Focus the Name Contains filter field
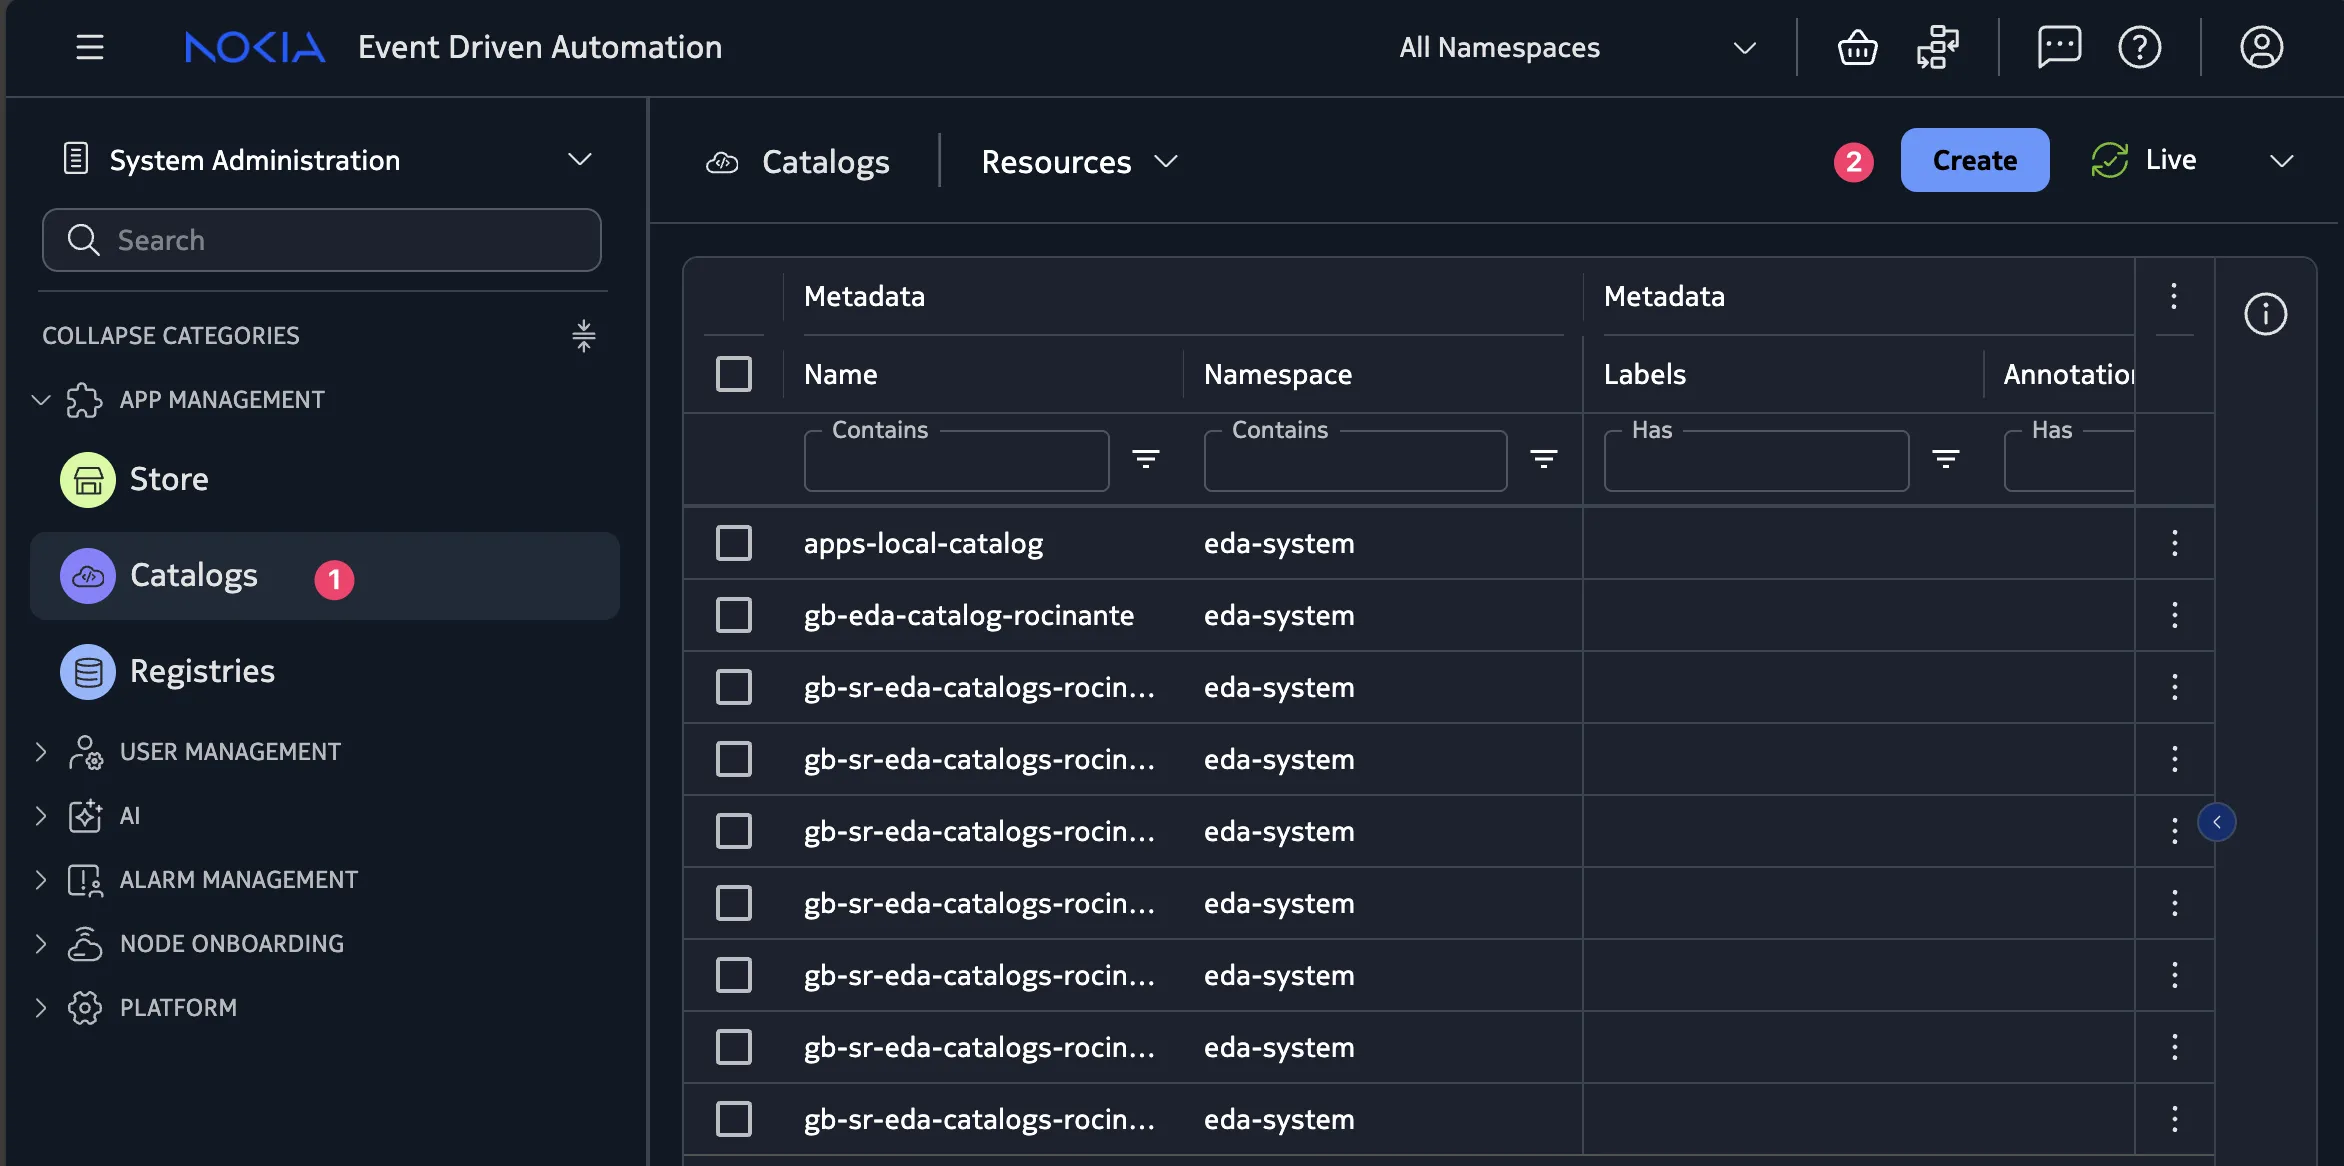Screen dimensions: 2344x1166 click(956, 461)
